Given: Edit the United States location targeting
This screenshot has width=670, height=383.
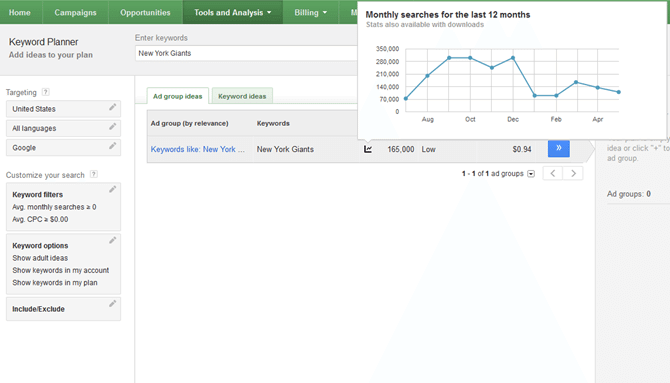Looking at the screenshot, I should pyautogui.click(x=112, y=107).
